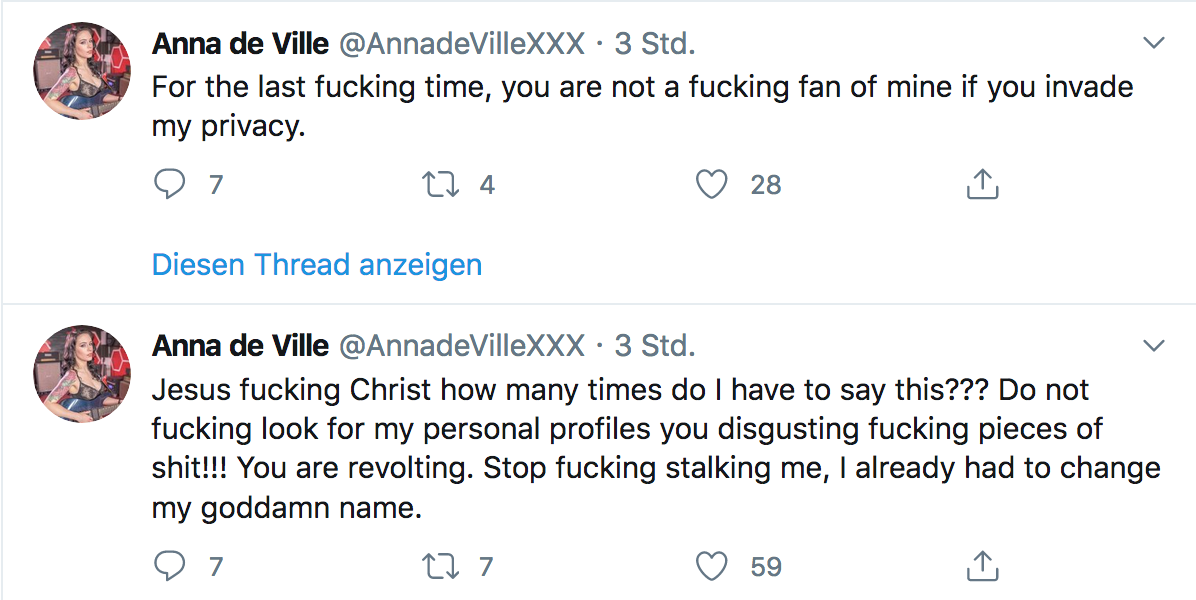This screenshot has width=1196, height=600.
Task: Expand the second tweet's options chevron menu
Action: tap(1154, 346)
